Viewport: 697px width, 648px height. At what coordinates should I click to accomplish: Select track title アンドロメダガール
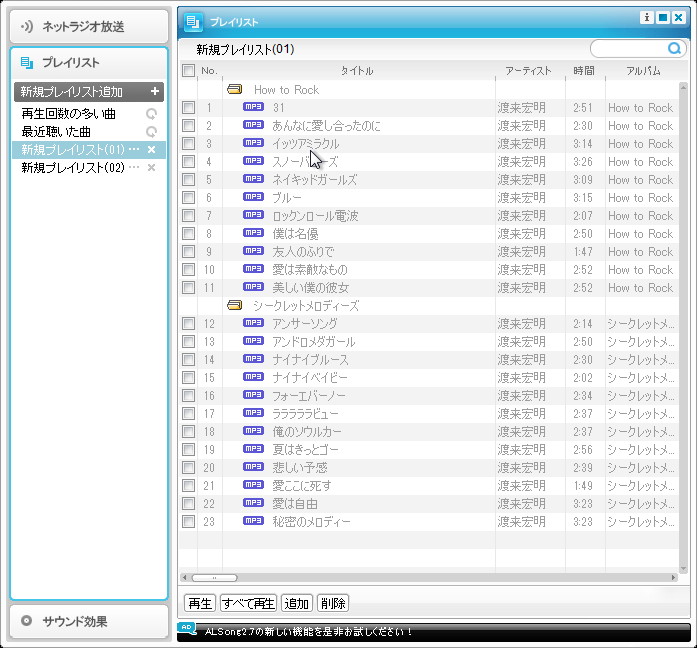(x=314, y=342)
